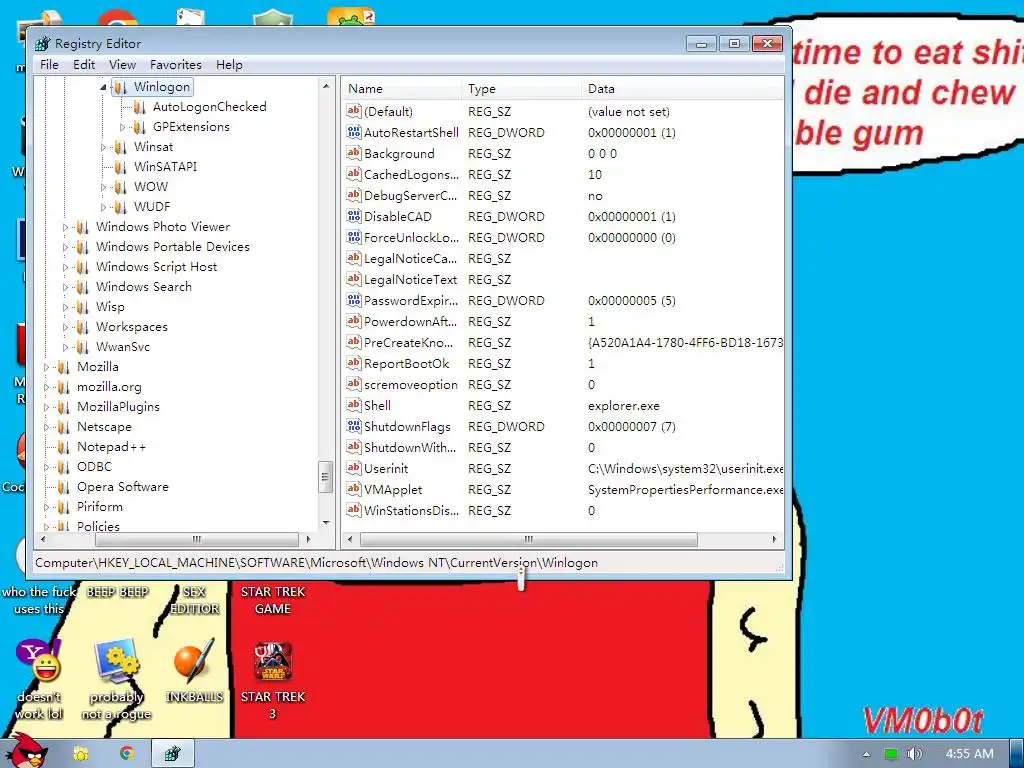Viewport: 1024px width, 768px height.
Task: Select the Background string value icon
Action: click(353, 153)
